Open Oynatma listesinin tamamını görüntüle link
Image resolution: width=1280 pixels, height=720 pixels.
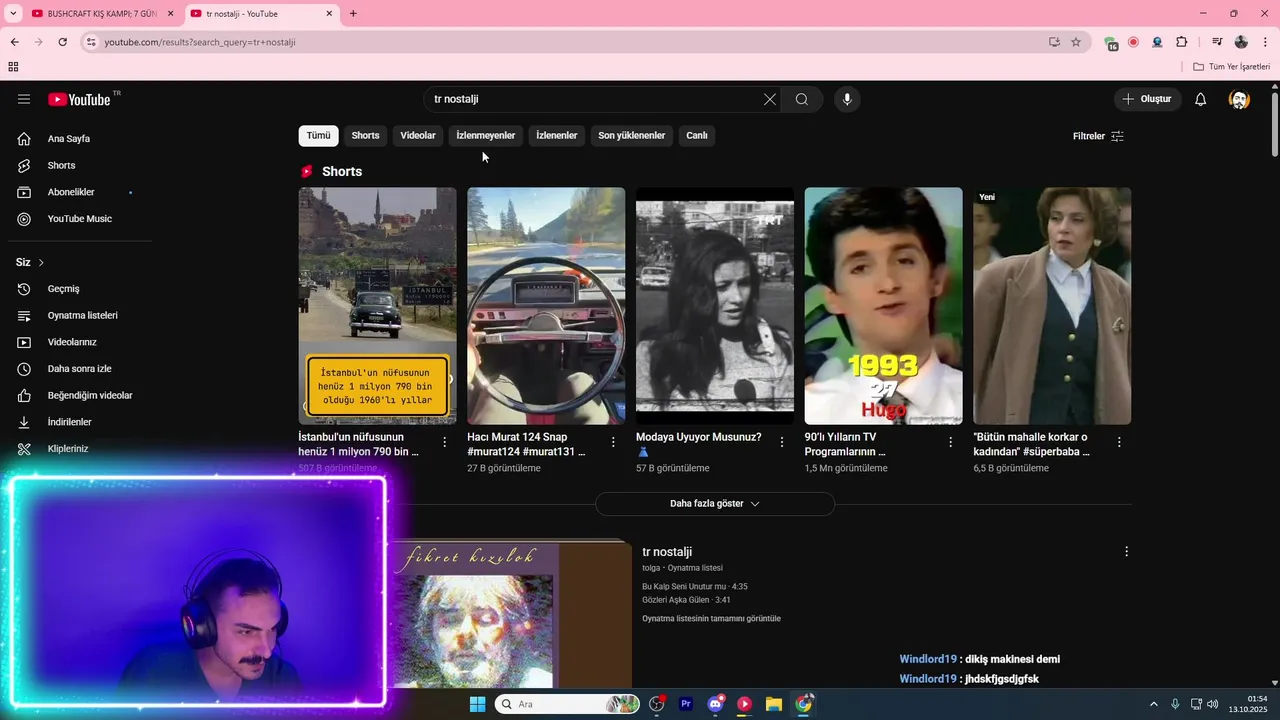[x=711, y=619]
